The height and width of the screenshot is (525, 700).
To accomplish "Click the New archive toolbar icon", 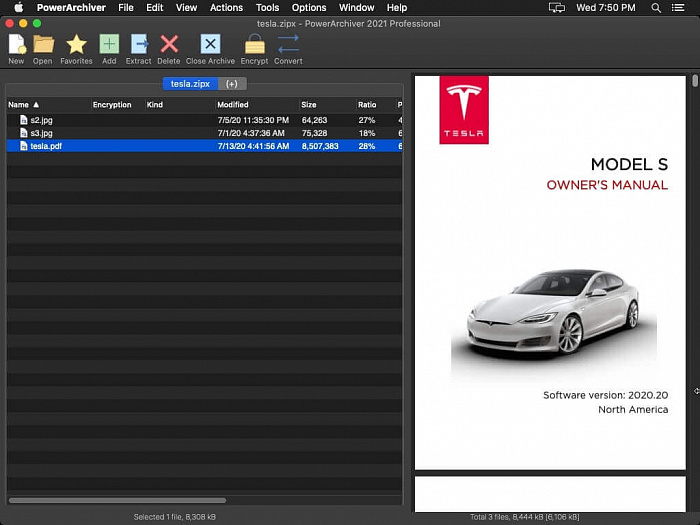I will coord(17,44).
